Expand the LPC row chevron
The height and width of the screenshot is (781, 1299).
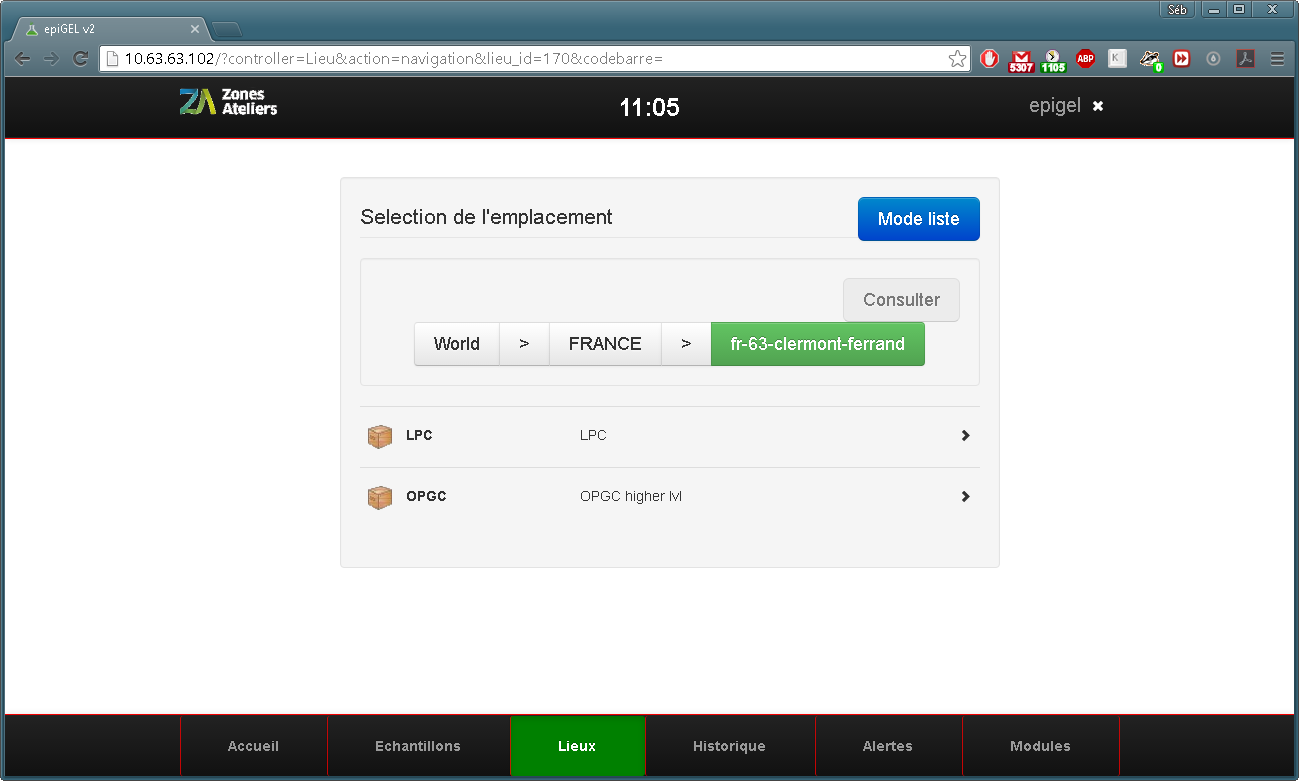[x=965, y=436]
